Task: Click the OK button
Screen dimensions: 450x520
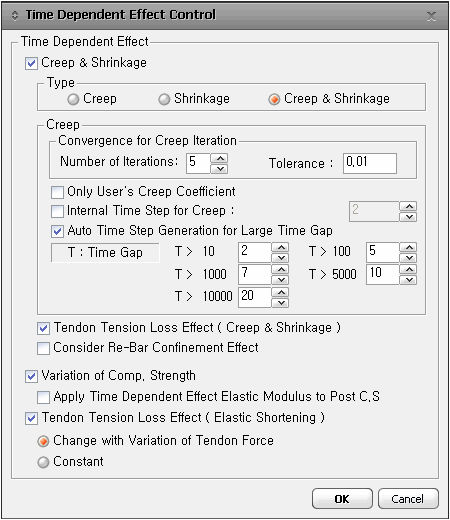Action: click(342, 499)
